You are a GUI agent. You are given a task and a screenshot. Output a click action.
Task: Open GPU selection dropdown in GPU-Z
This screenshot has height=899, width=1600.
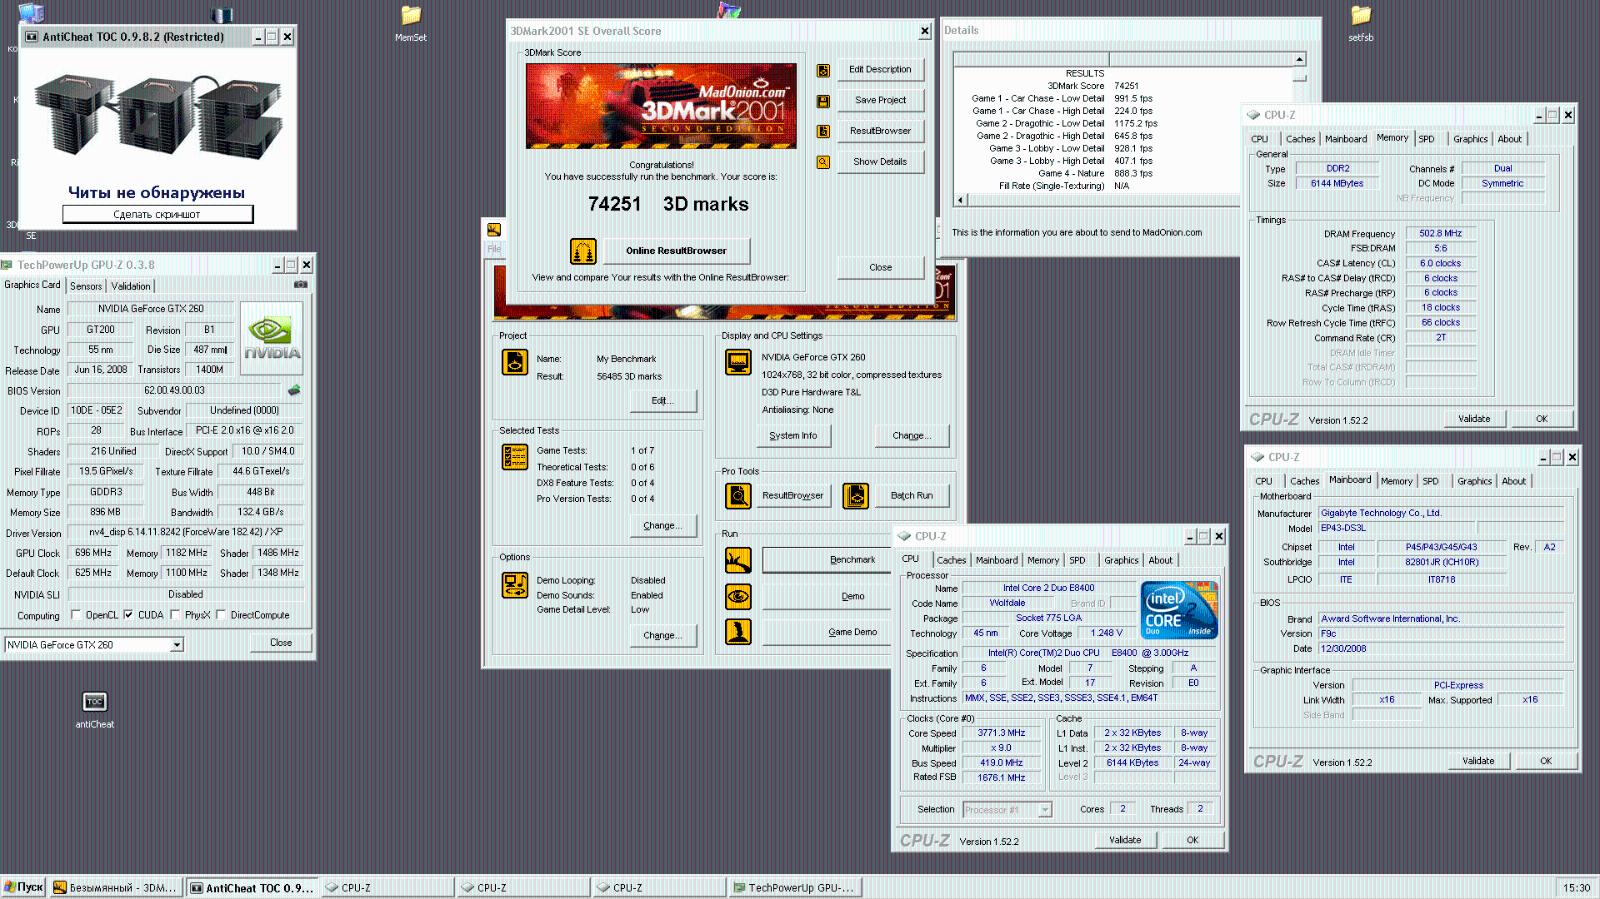[177, 645]
